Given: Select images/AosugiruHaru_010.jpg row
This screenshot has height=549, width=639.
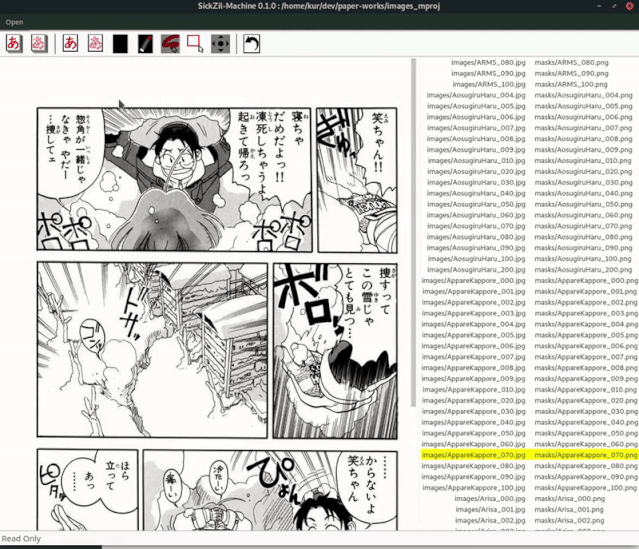Looking at the screenshot, I should 476,161.
